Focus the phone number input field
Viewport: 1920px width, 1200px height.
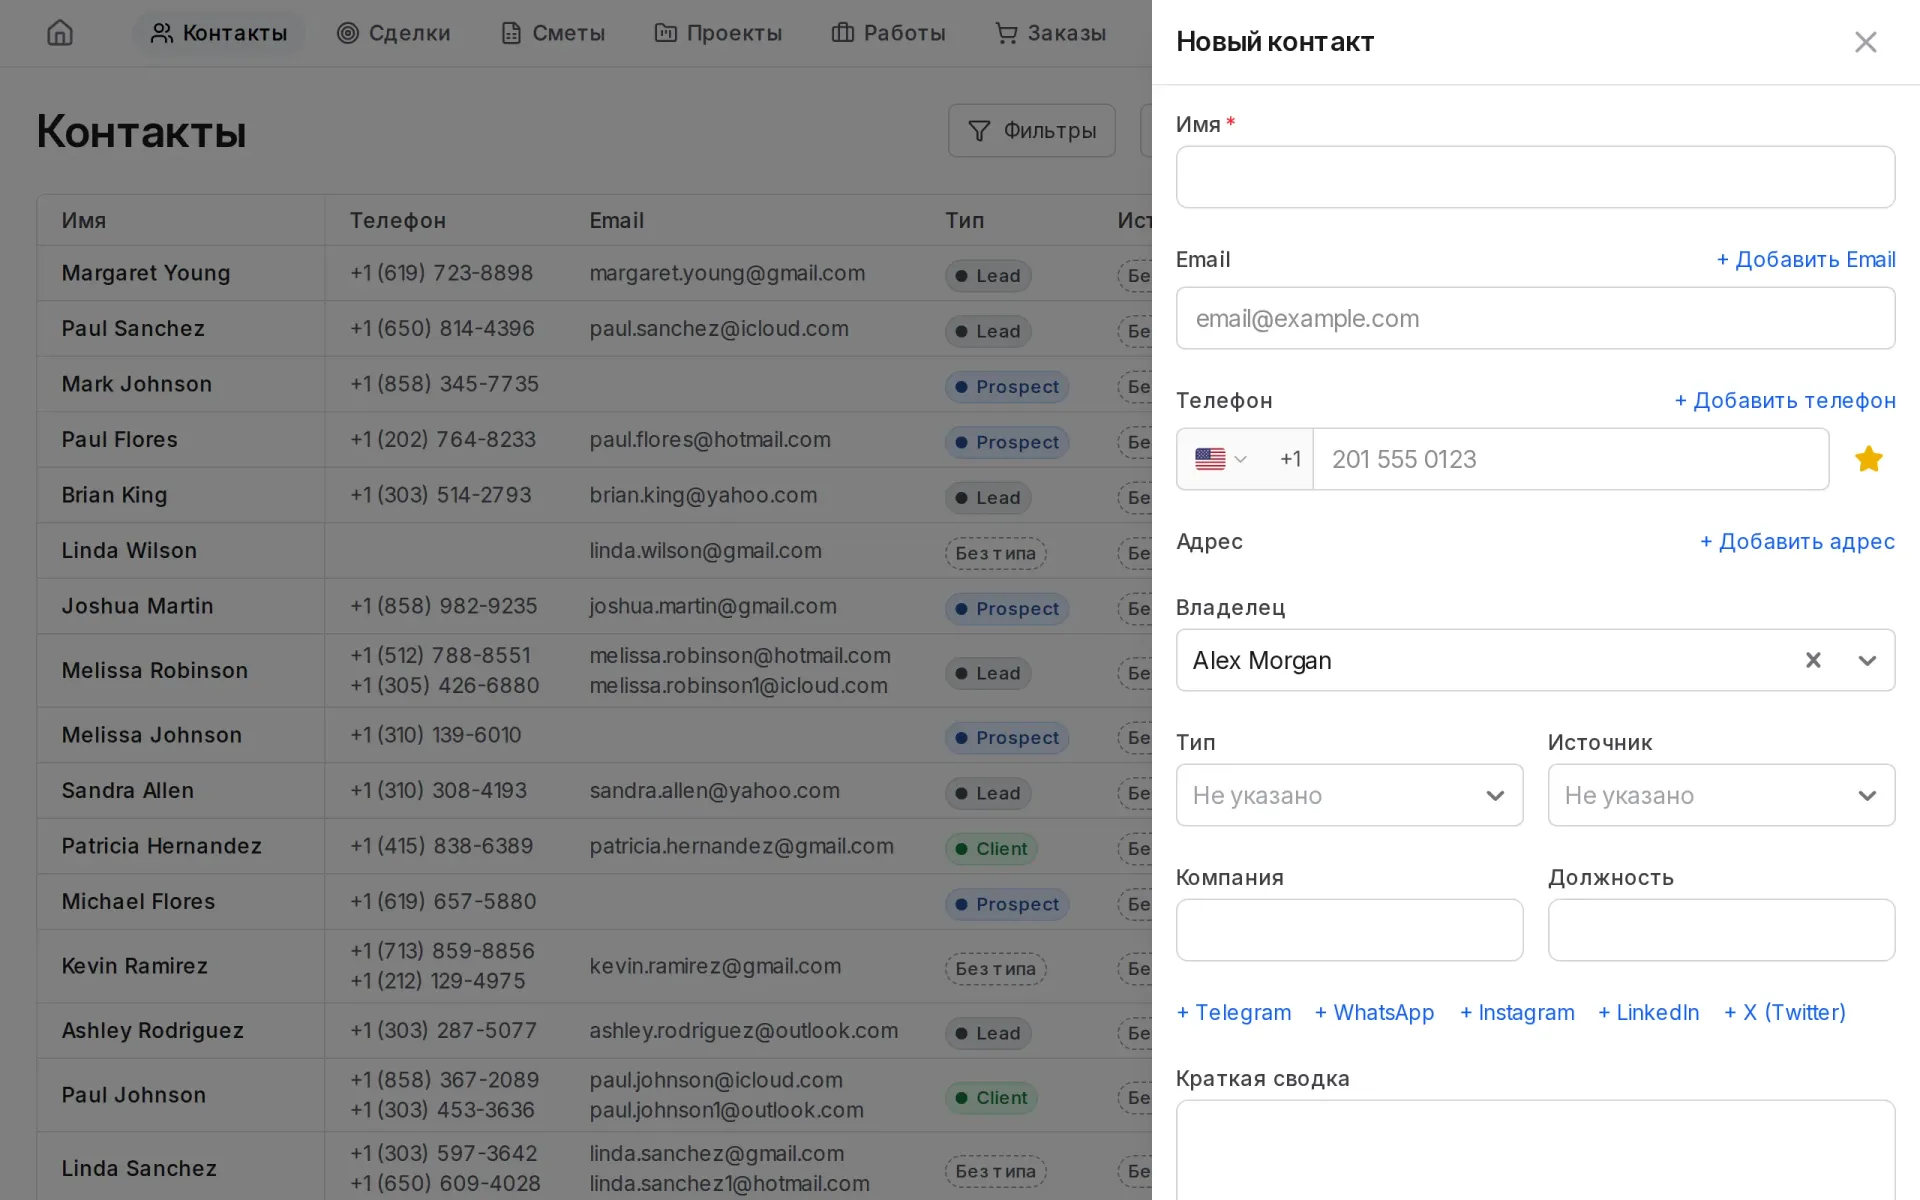click(x=1571, y=459)
